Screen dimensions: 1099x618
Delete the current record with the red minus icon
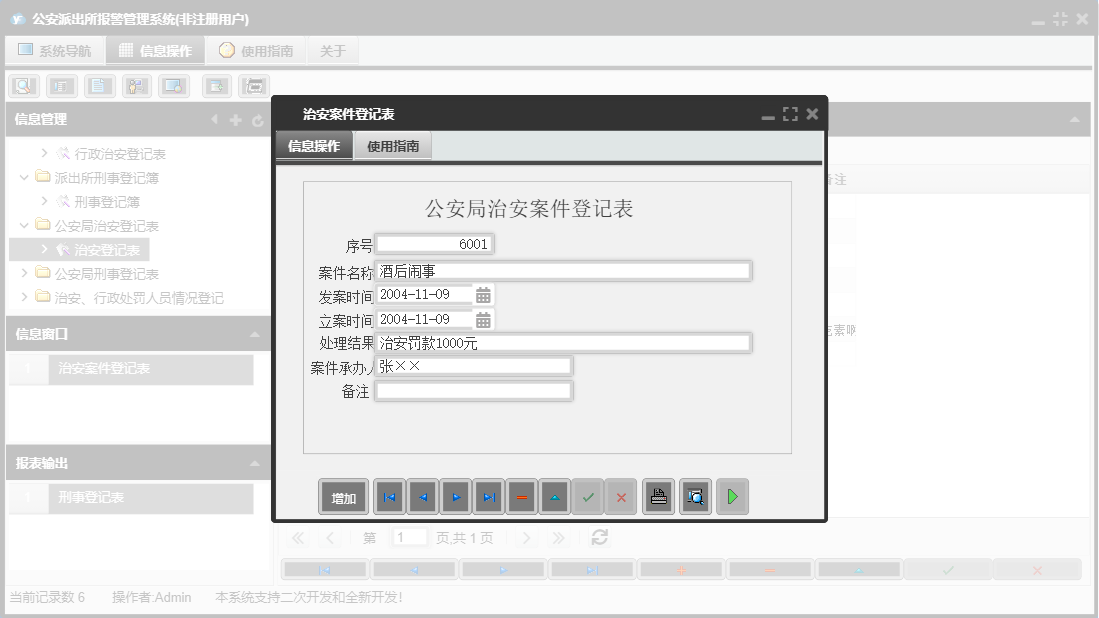click(x=521, y=496)
